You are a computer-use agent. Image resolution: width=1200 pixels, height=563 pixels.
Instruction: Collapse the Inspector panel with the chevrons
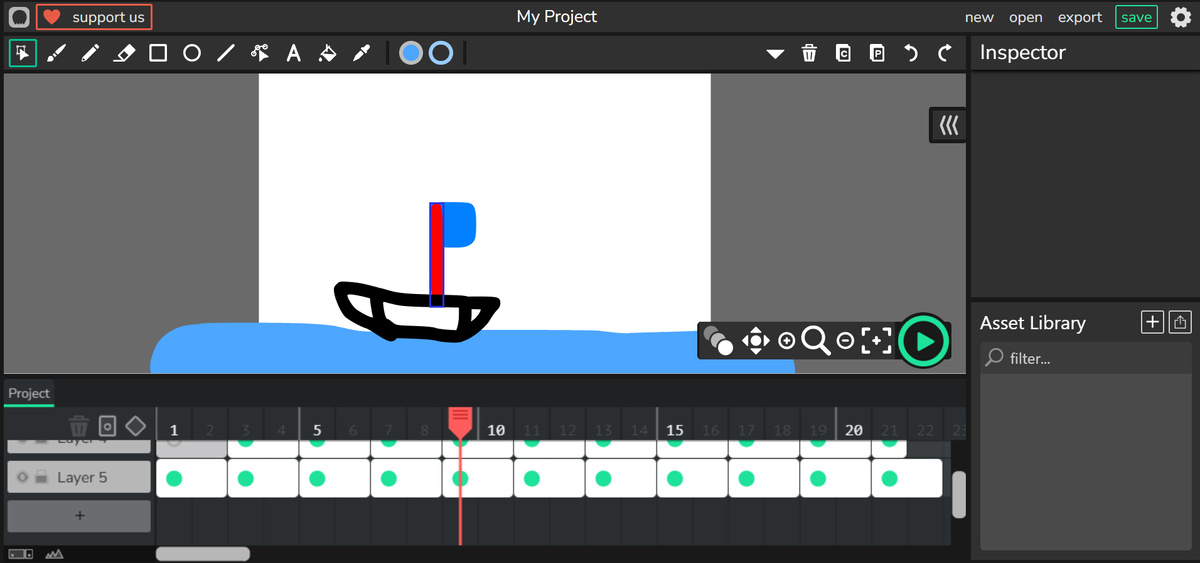click(948, 125)
